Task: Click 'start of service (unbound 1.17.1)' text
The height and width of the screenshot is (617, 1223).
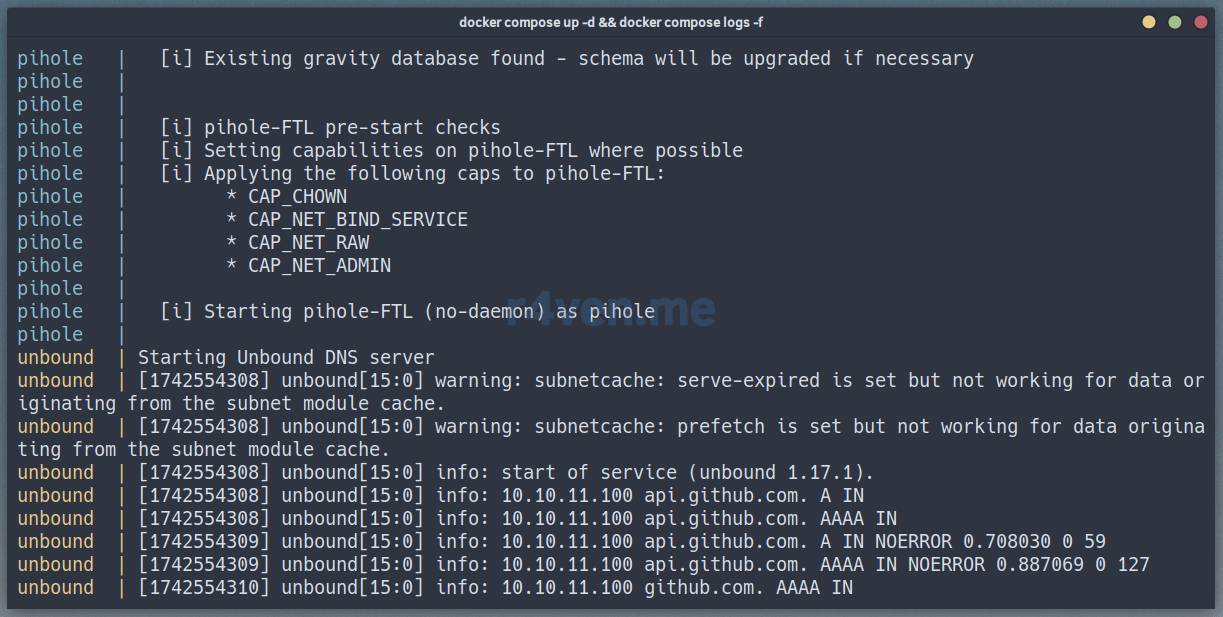Action: tap(687, 472)
